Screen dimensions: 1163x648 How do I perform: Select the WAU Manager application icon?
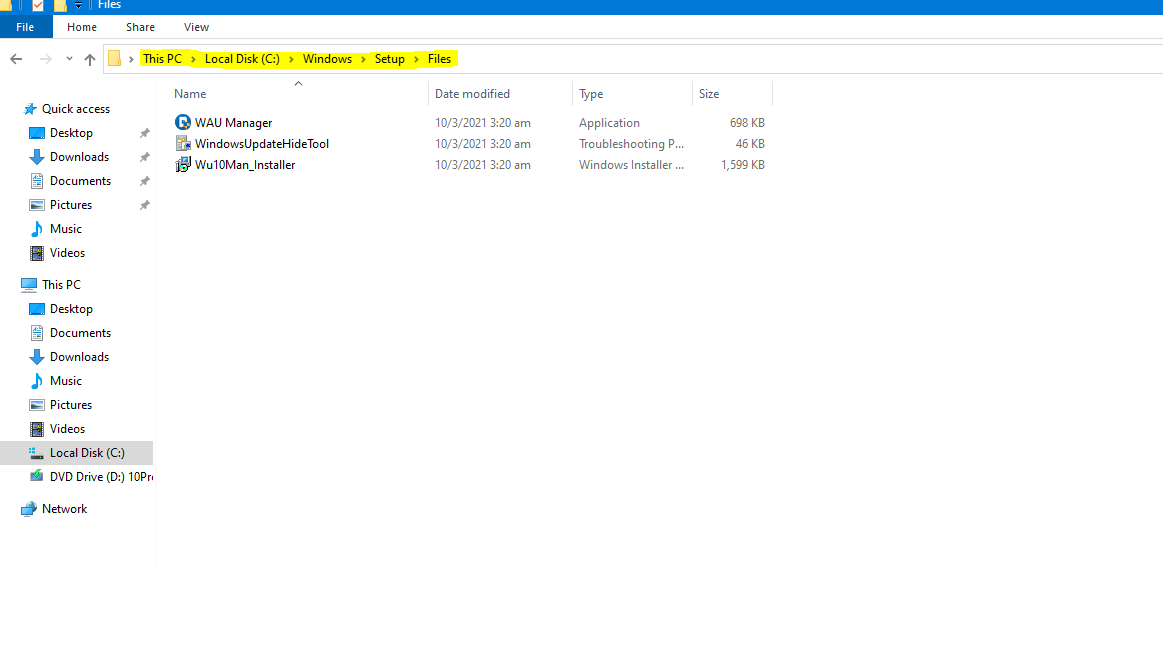182,122
